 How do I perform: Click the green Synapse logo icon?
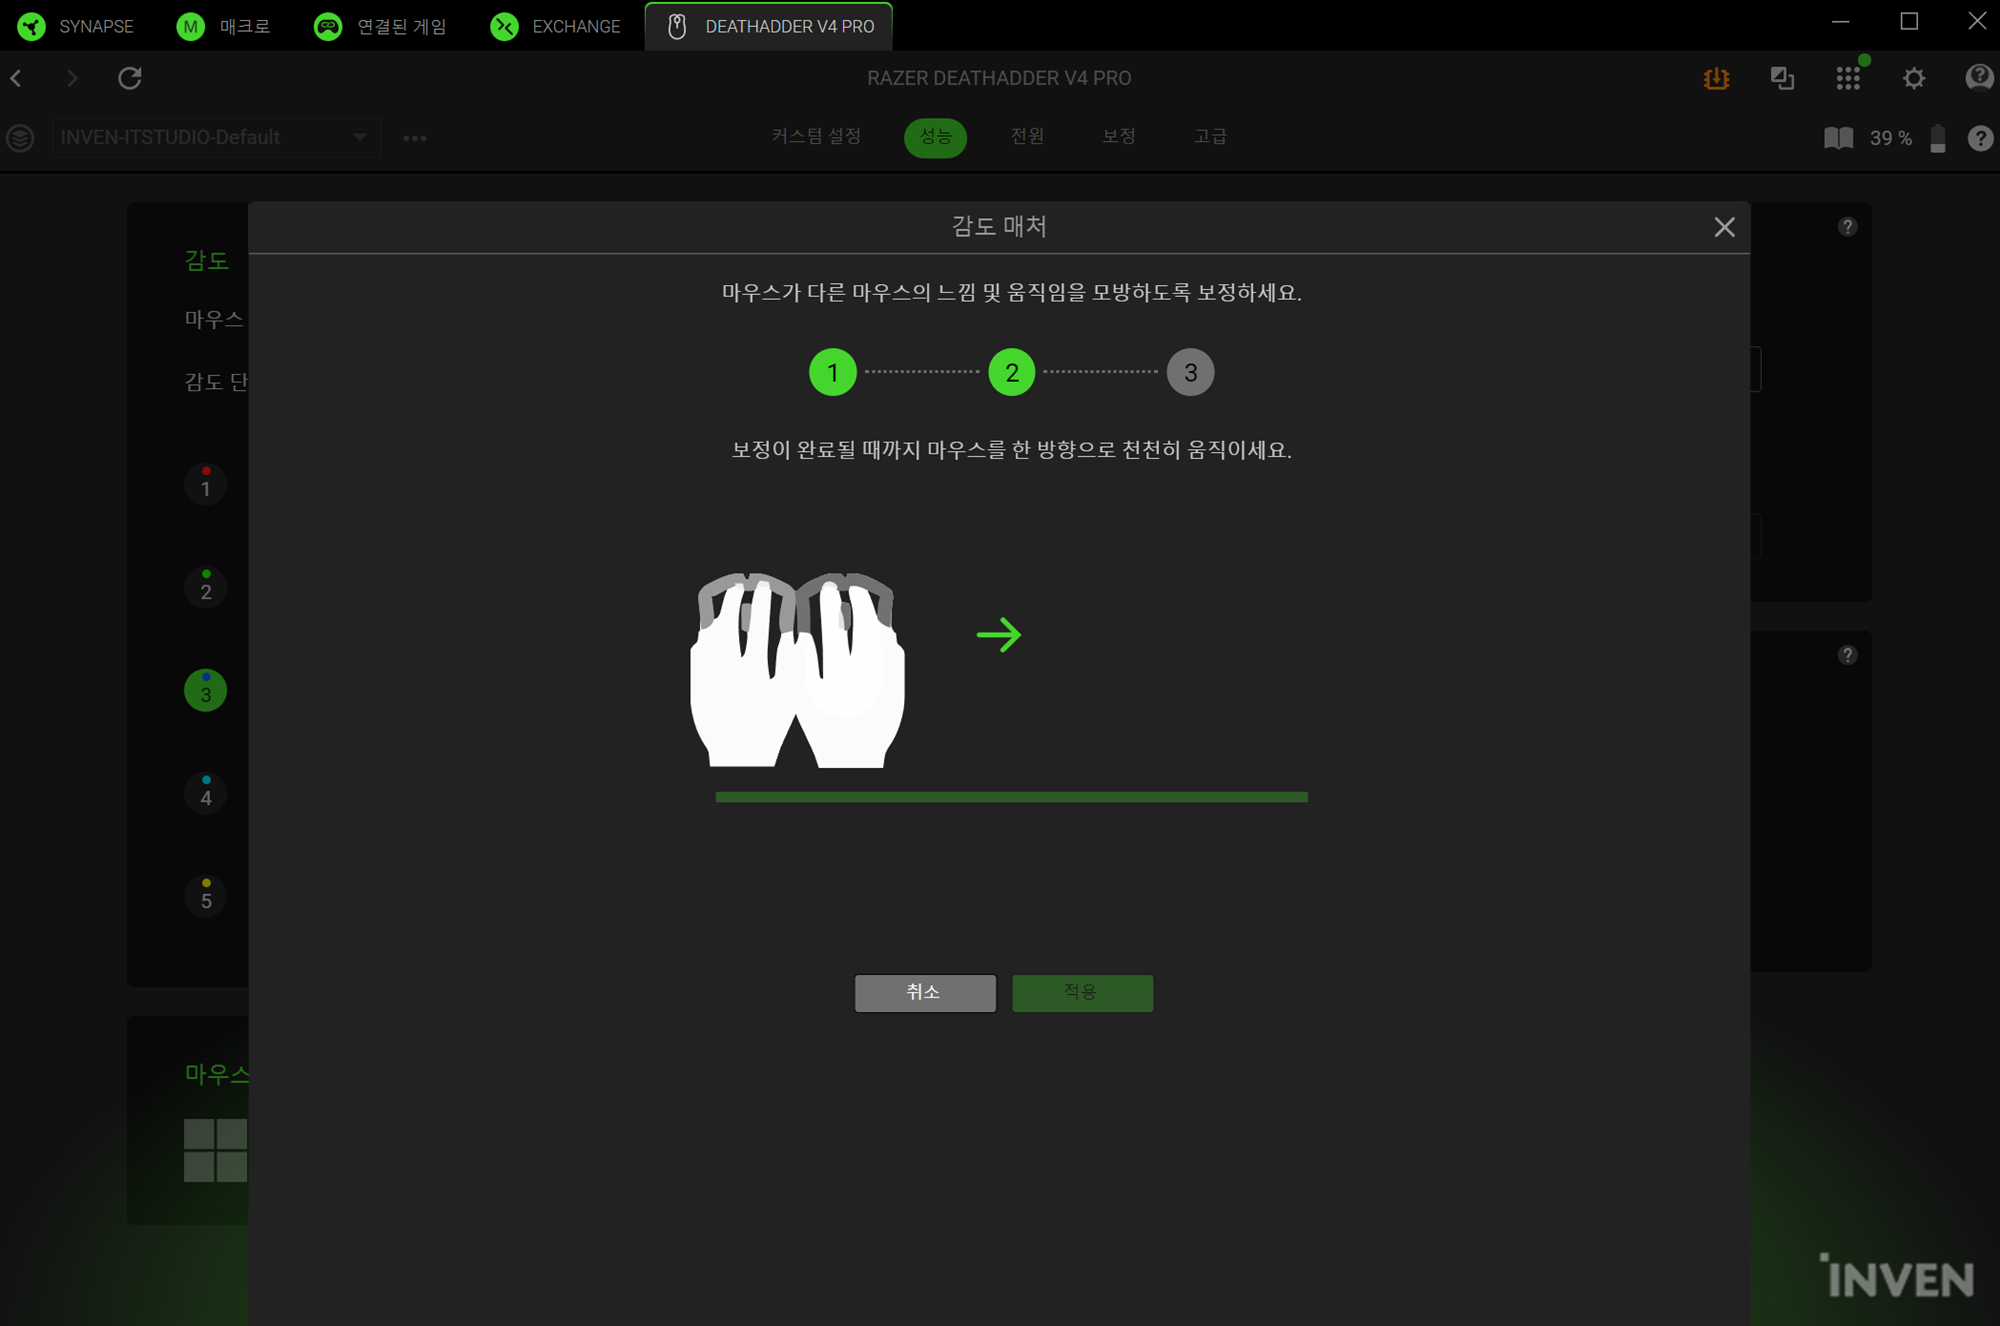tap(32, 26)
